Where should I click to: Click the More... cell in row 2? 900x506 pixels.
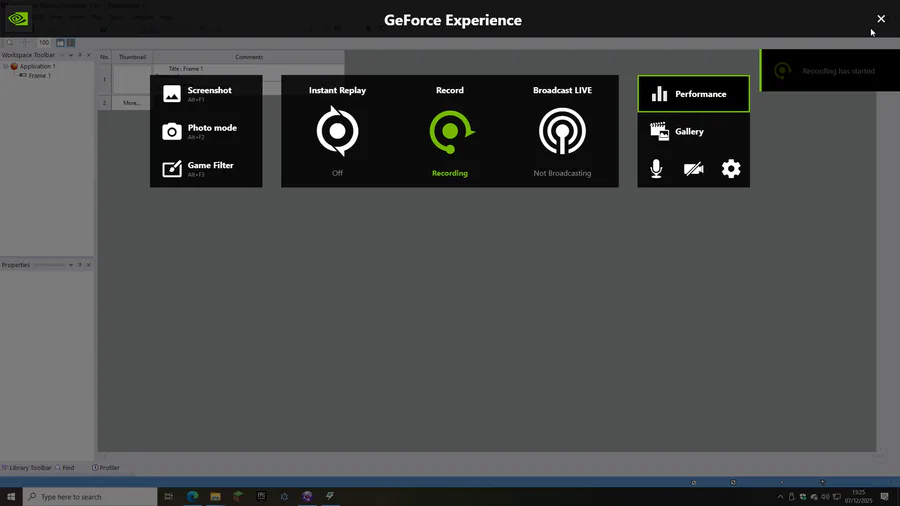(x=131, y=103)
